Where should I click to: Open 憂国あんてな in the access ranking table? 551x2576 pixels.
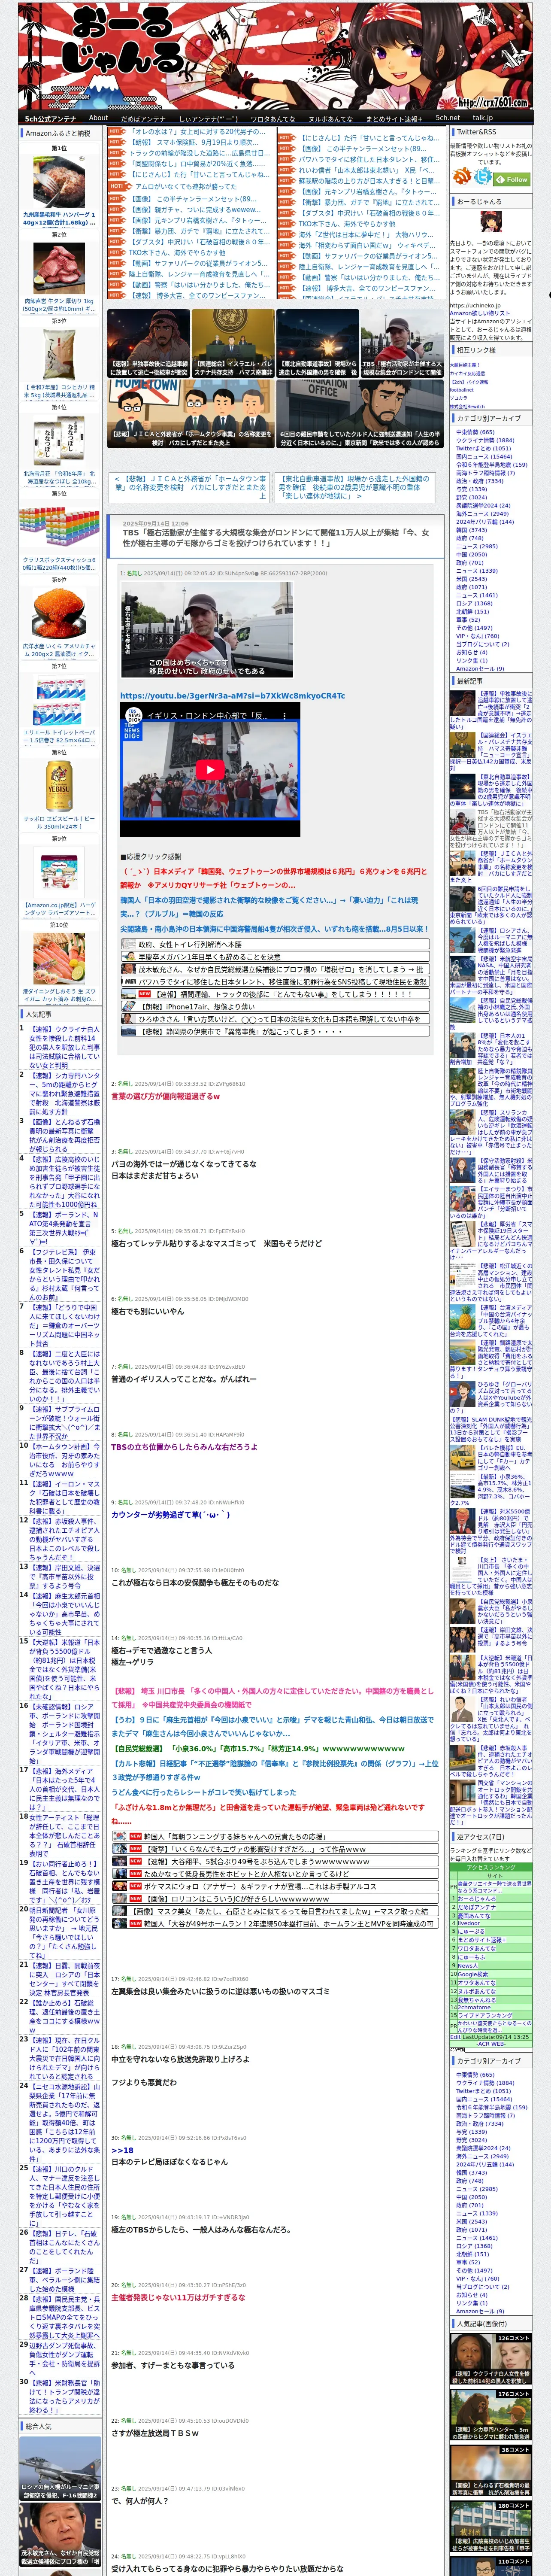(474, 1916)
